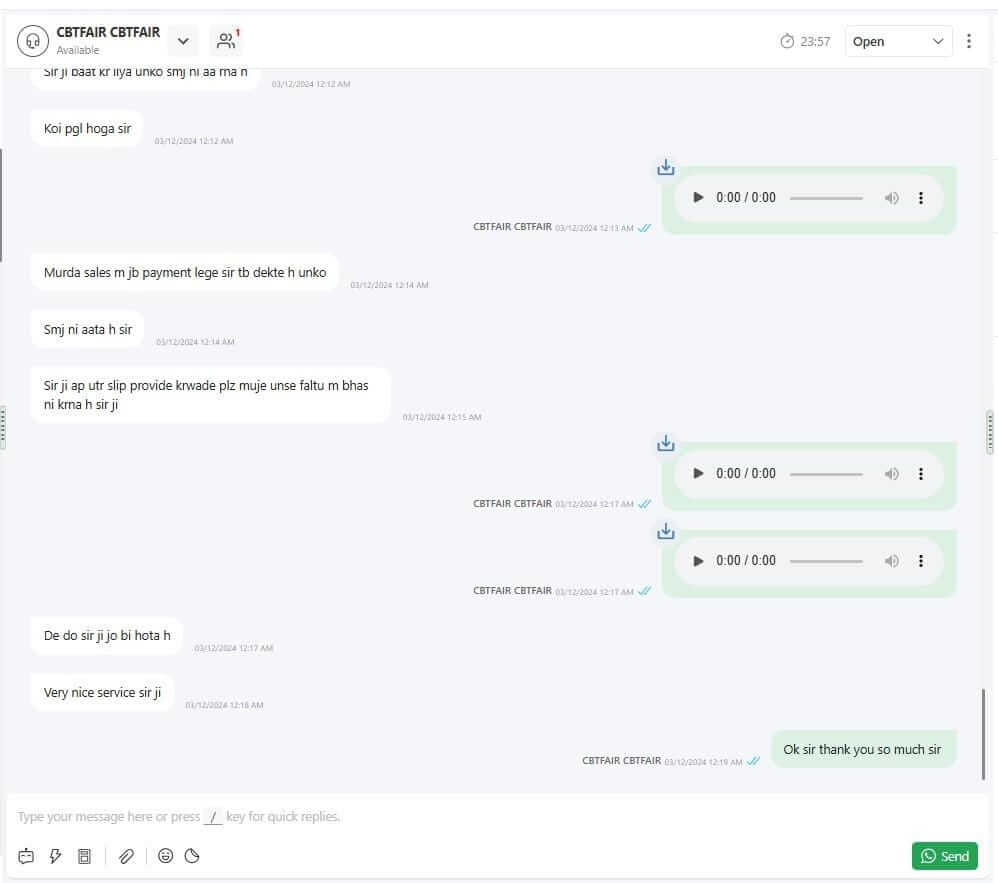Open the message templates icon
Viewport: 998px width, 883px height.
(84, 856)
